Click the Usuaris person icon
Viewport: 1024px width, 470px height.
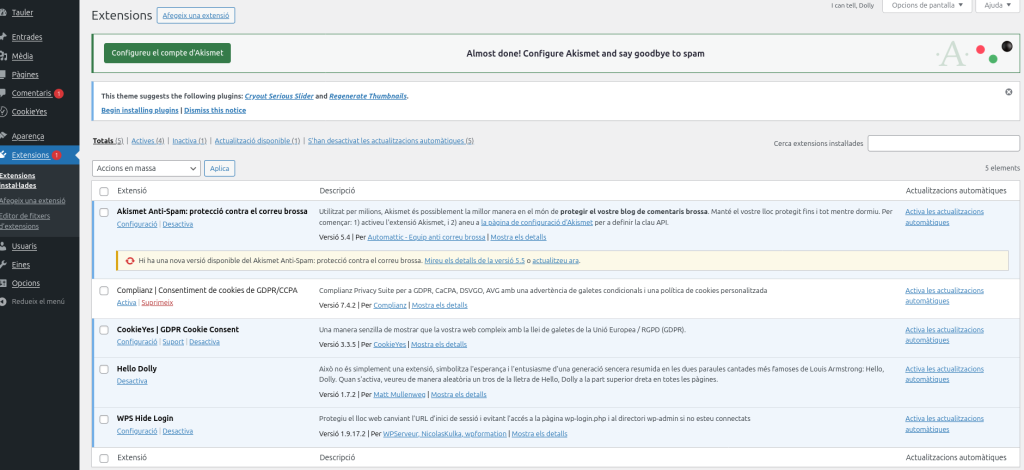pos(5,245)
